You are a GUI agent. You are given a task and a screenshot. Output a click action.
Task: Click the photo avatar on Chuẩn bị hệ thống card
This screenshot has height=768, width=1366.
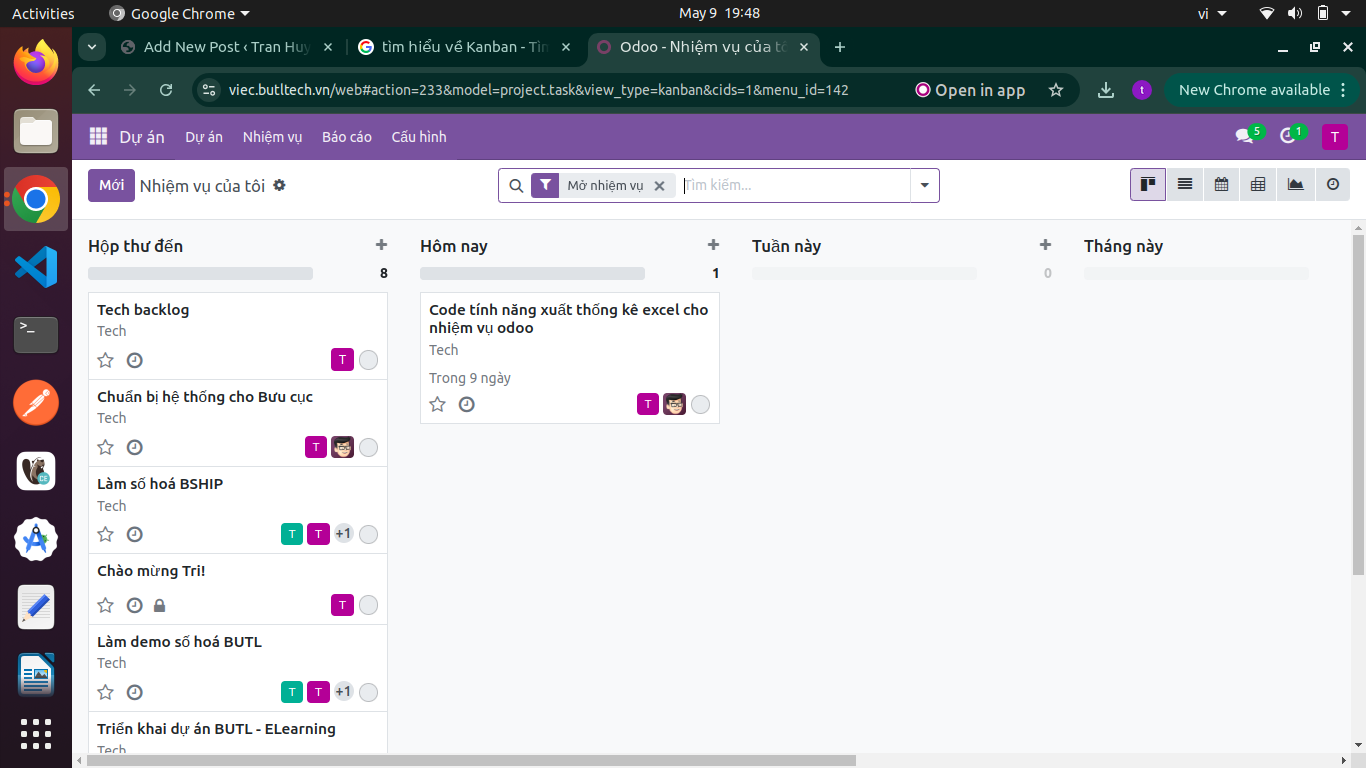[x=343, y=447]
